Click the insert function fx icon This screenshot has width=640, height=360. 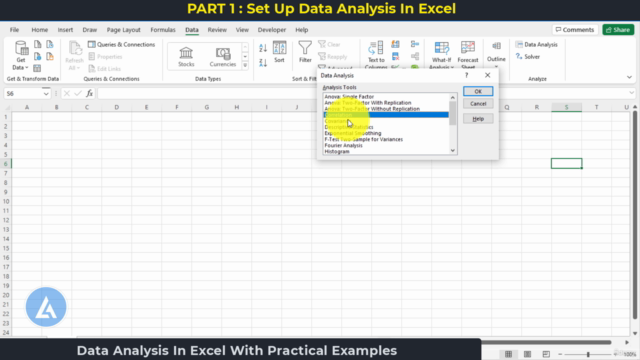(x=89, y=93)
